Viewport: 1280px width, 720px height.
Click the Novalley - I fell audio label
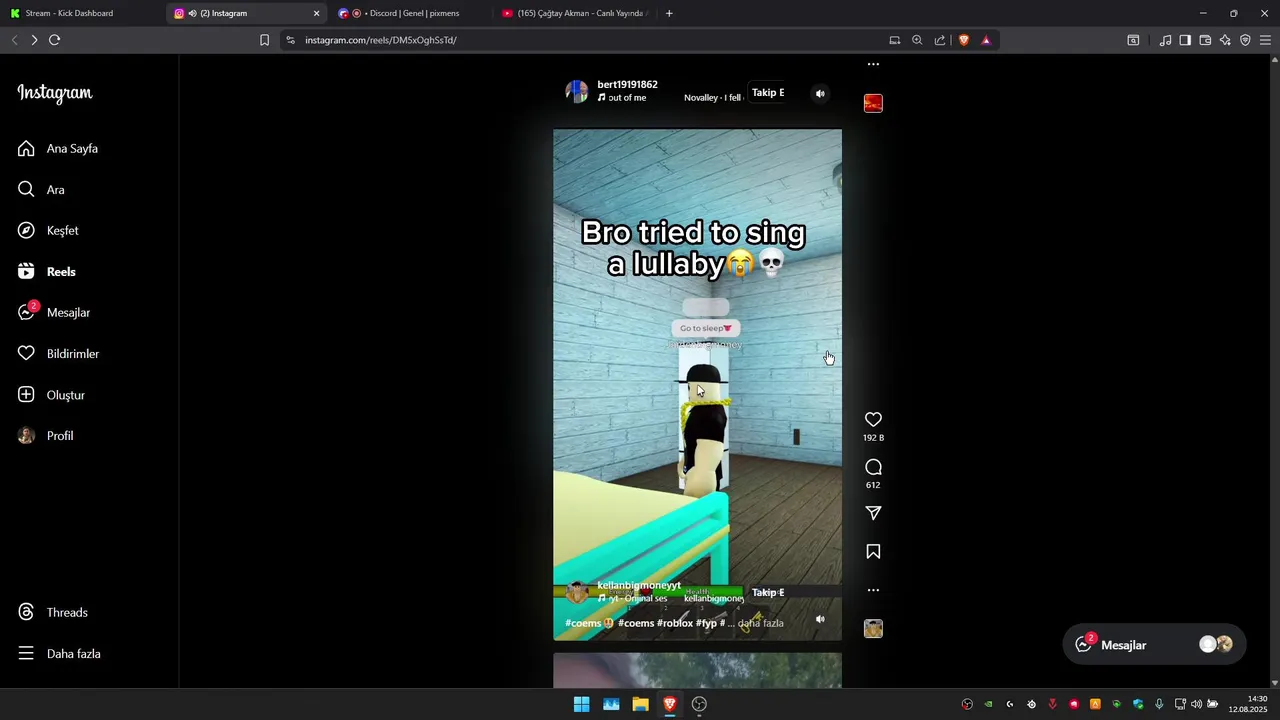click(x=713, y=98)
